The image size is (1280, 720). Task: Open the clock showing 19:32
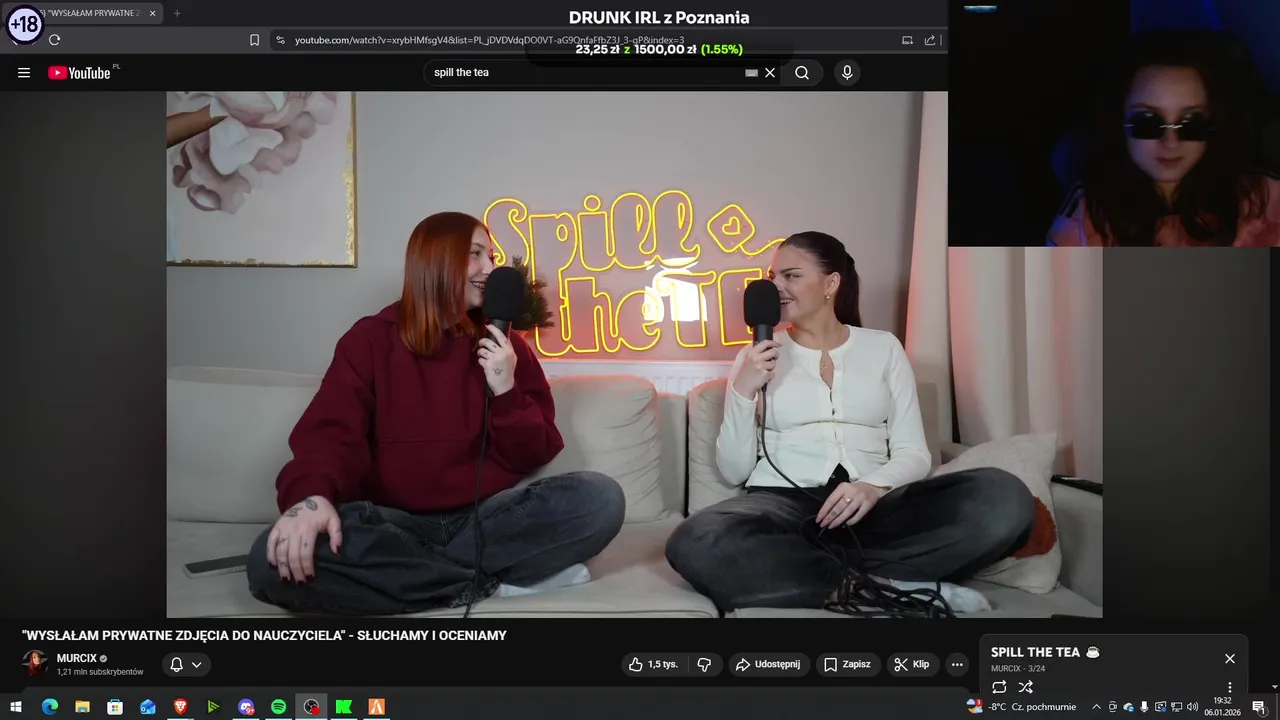(1222, 707)
